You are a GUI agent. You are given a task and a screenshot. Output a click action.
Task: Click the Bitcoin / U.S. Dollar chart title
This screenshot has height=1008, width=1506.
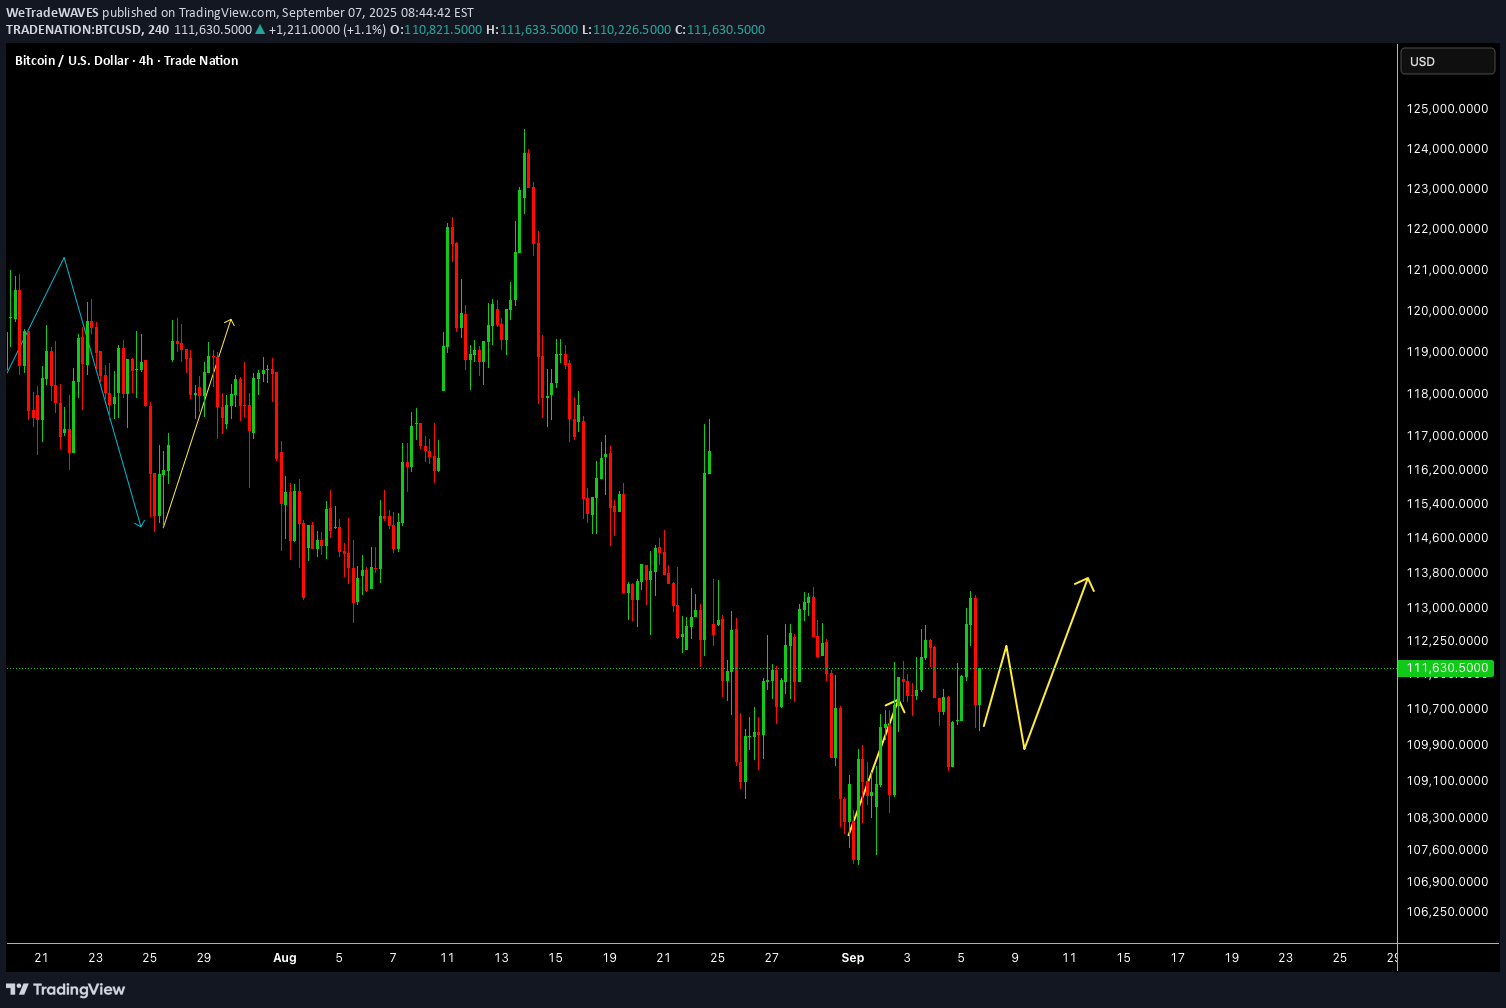(126, 61)
